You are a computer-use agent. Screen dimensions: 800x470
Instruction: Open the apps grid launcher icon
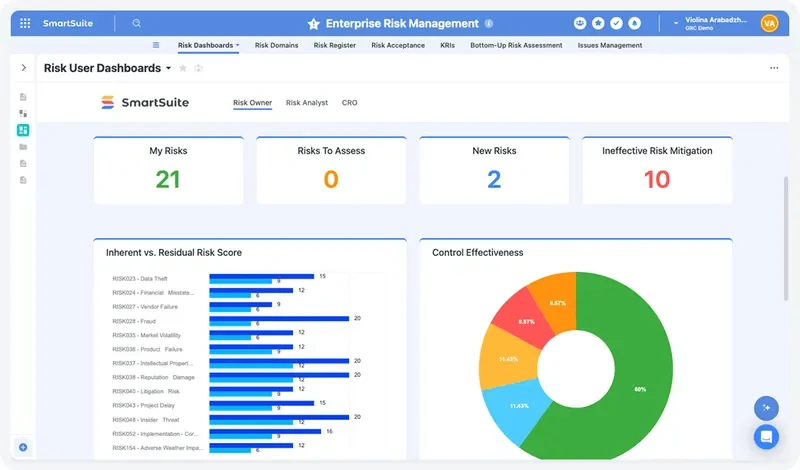click(25, 23)
